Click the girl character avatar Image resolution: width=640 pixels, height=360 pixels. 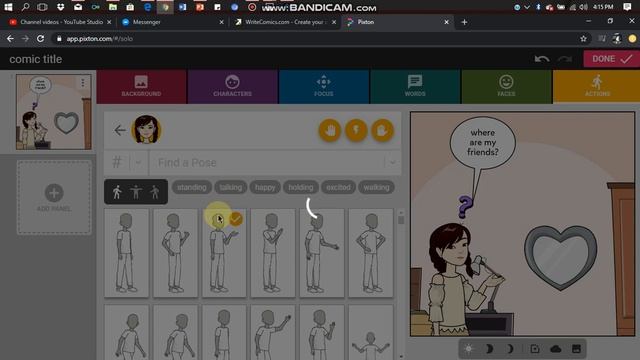146,130
